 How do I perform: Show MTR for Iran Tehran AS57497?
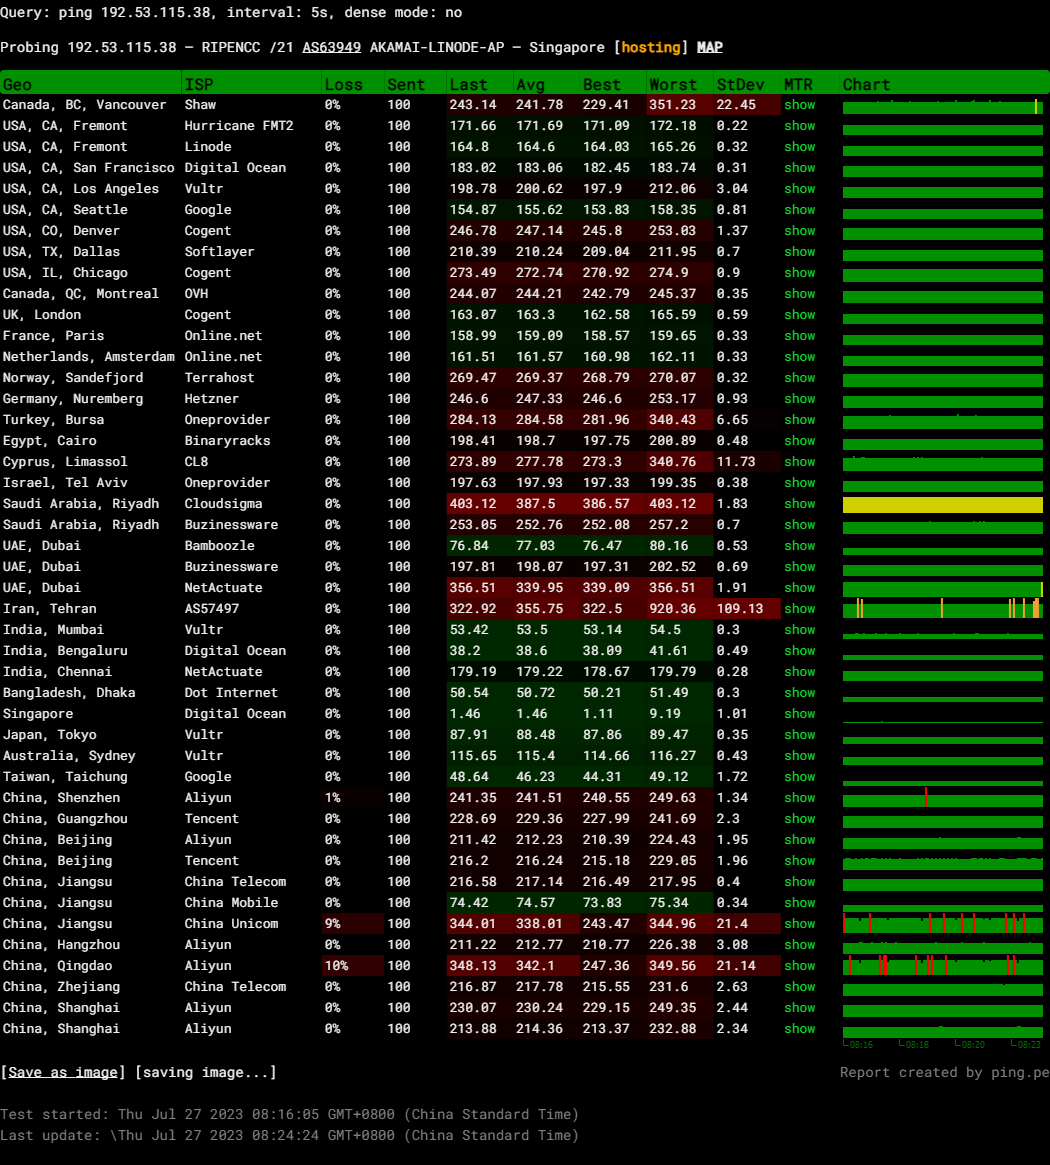800,609
